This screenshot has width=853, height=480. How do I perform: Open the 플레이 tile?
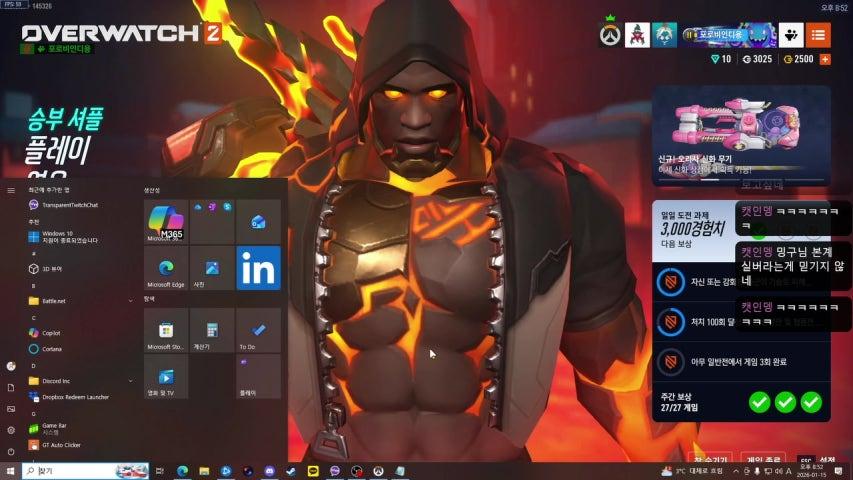[258, 377]
